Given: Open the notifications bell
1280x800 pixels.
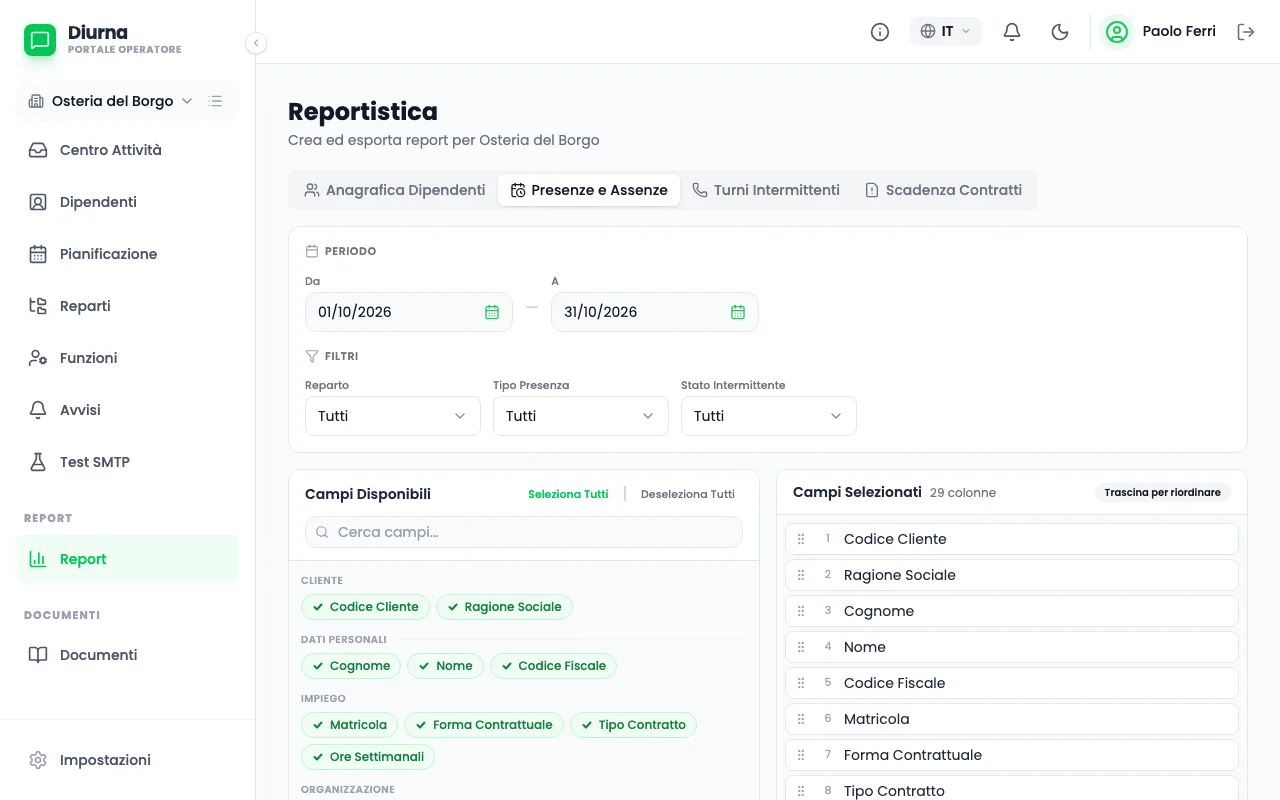Looking at the screenshot, I should click(1012, 32).
